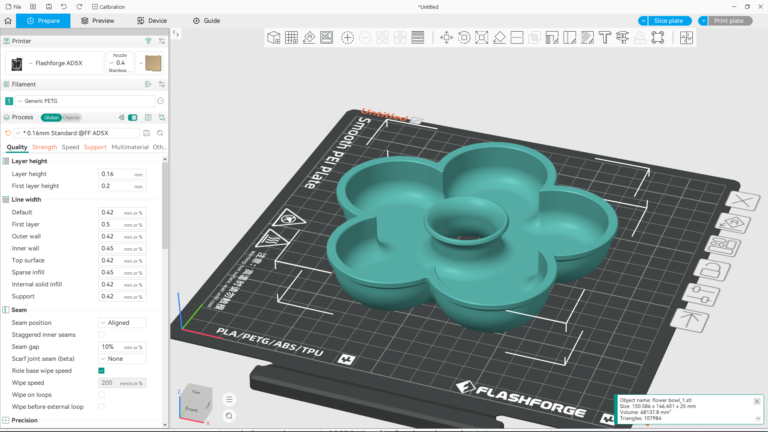Uncheck Role base wipe speed

point(101,371)
